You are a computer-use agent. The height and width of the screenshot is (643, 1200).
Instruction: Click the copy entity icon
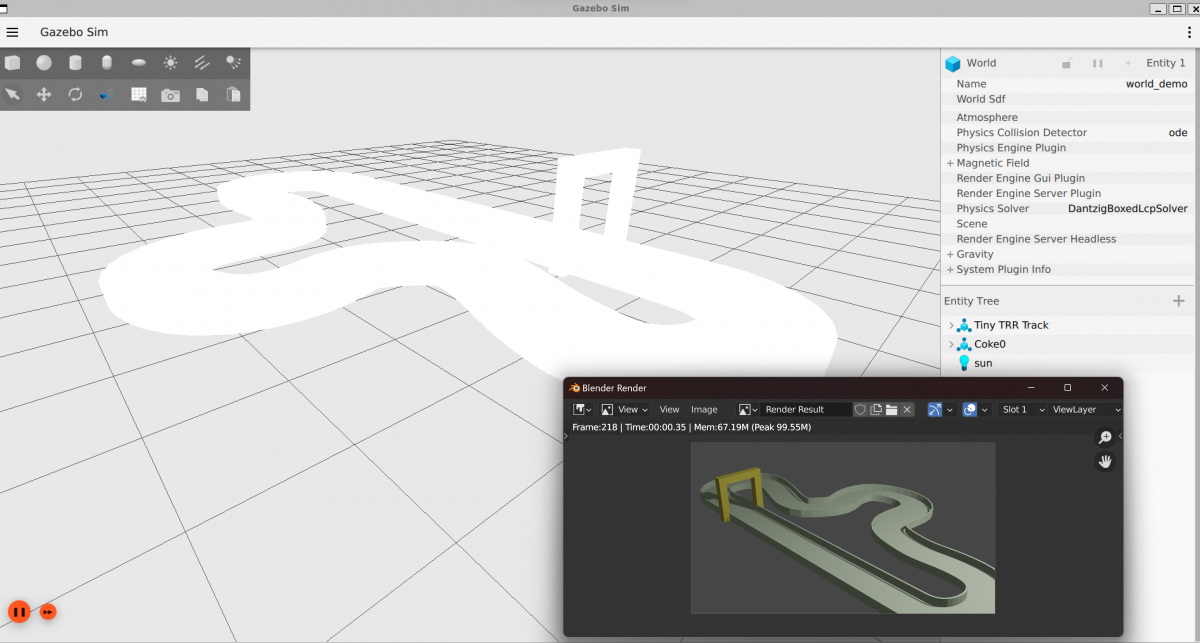202,95
